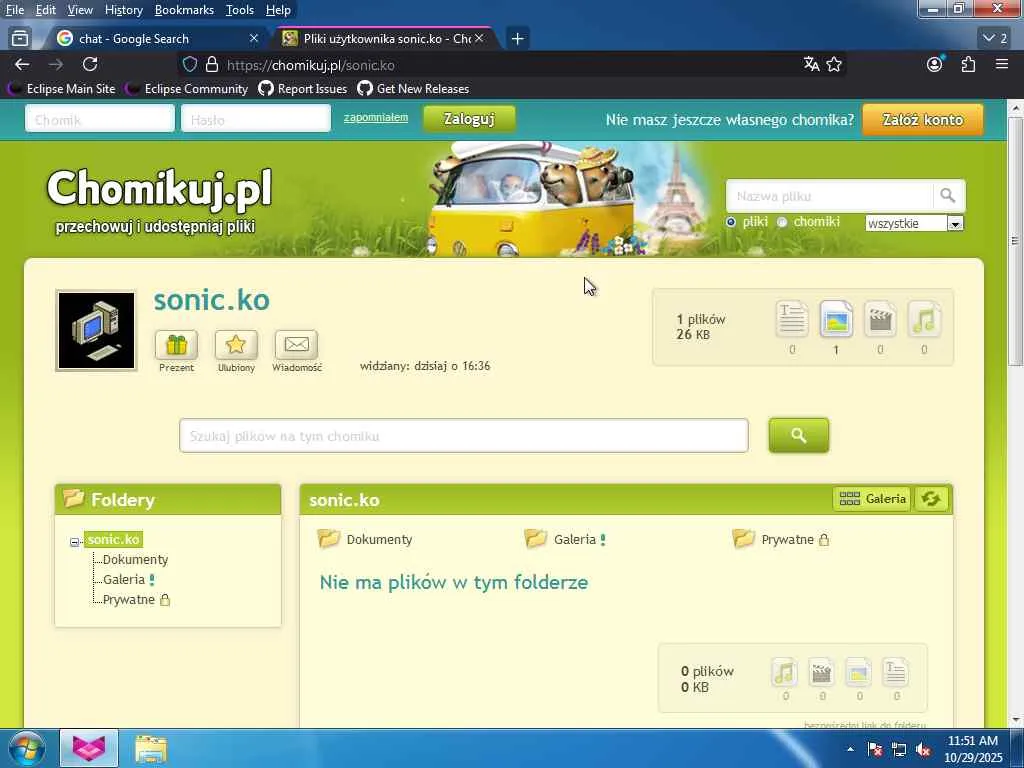Click the page vertical scrollbar thumb
Viewport: 1024px width, 768px height.
(1015, 242)
